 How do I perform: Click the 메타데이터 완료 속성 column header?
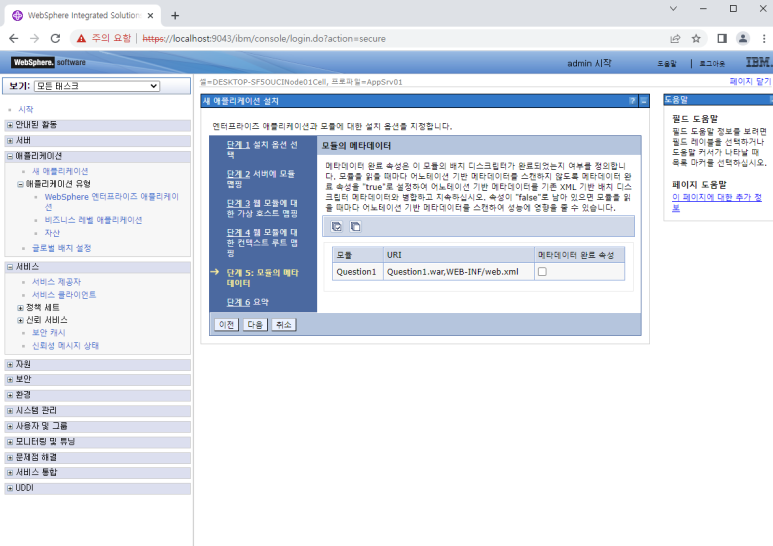tap(579, 255)
